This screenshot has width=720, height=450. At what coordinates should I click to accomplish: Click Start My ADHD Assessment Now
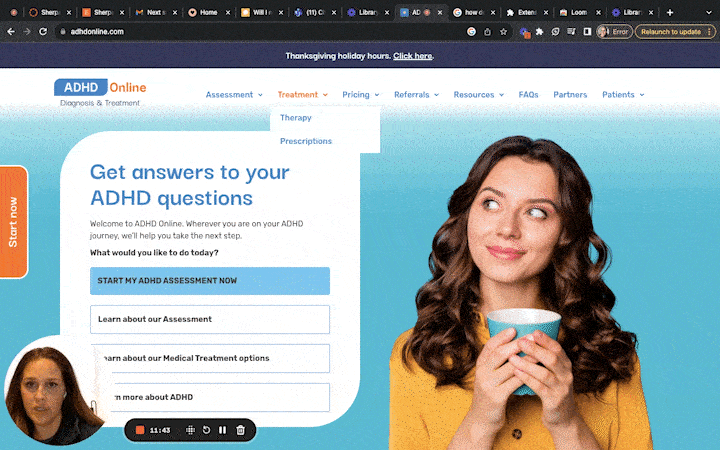tap(210, 281)
